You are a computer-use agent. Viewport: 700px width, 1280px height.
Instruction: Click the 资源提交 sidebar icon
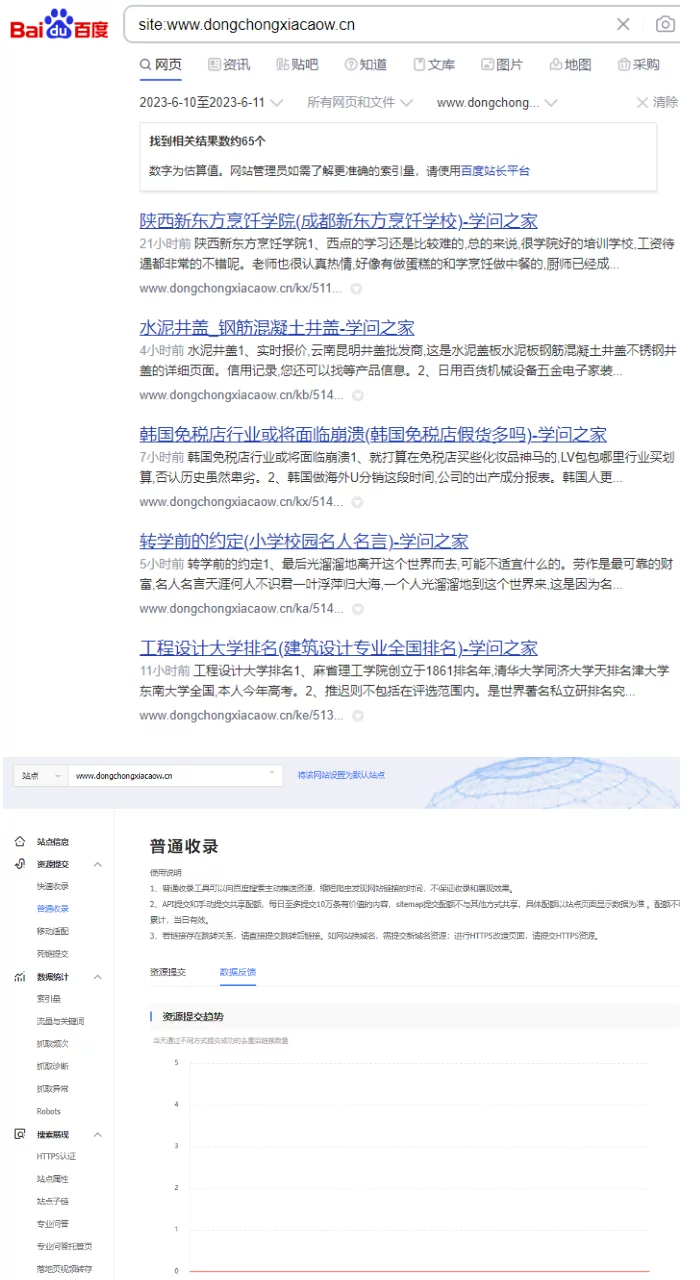click(20, 864)
